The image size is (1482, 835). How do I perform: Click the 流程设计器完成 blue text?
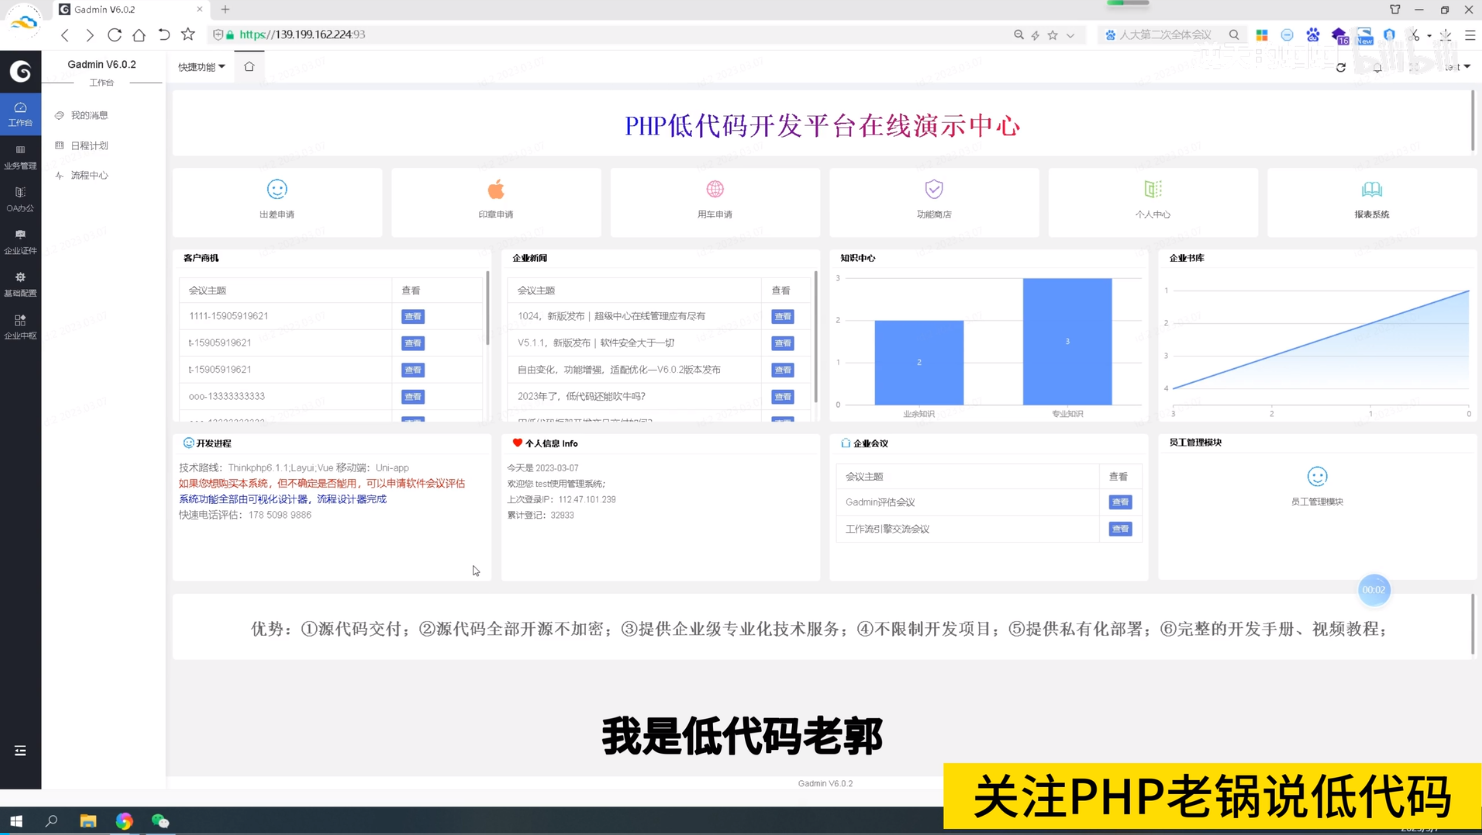click(351, 499)
